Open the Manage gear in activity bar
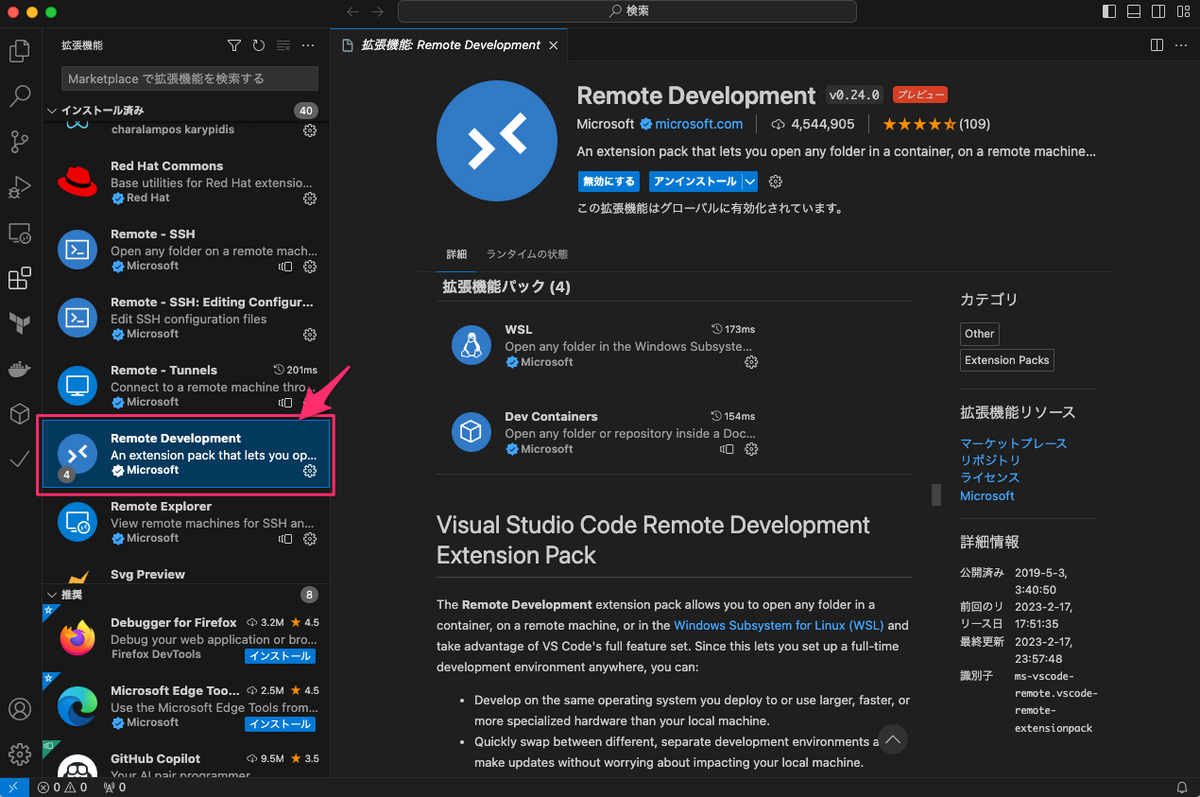The height and width of the screenshot is (797, 1200). tap(19, 753)
